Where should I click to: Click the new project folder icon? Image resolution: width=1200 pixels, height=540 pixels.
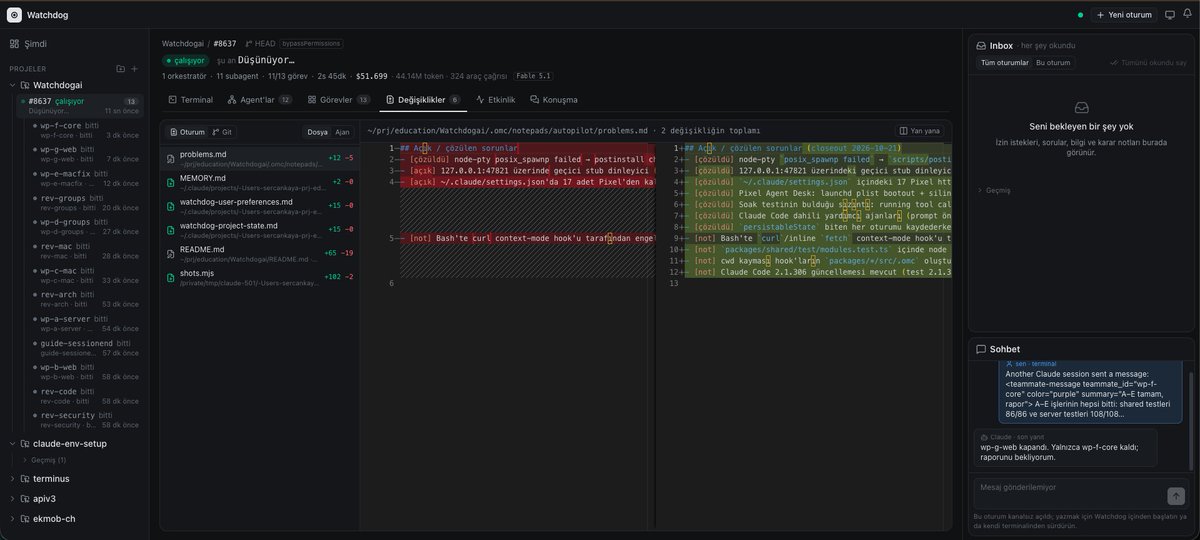[x=120, y=69]
